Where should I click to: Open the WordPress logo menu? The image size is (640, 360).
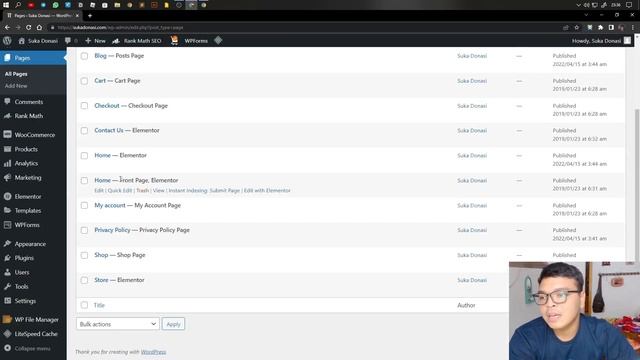pyautogui.click(x=7, y=40)
